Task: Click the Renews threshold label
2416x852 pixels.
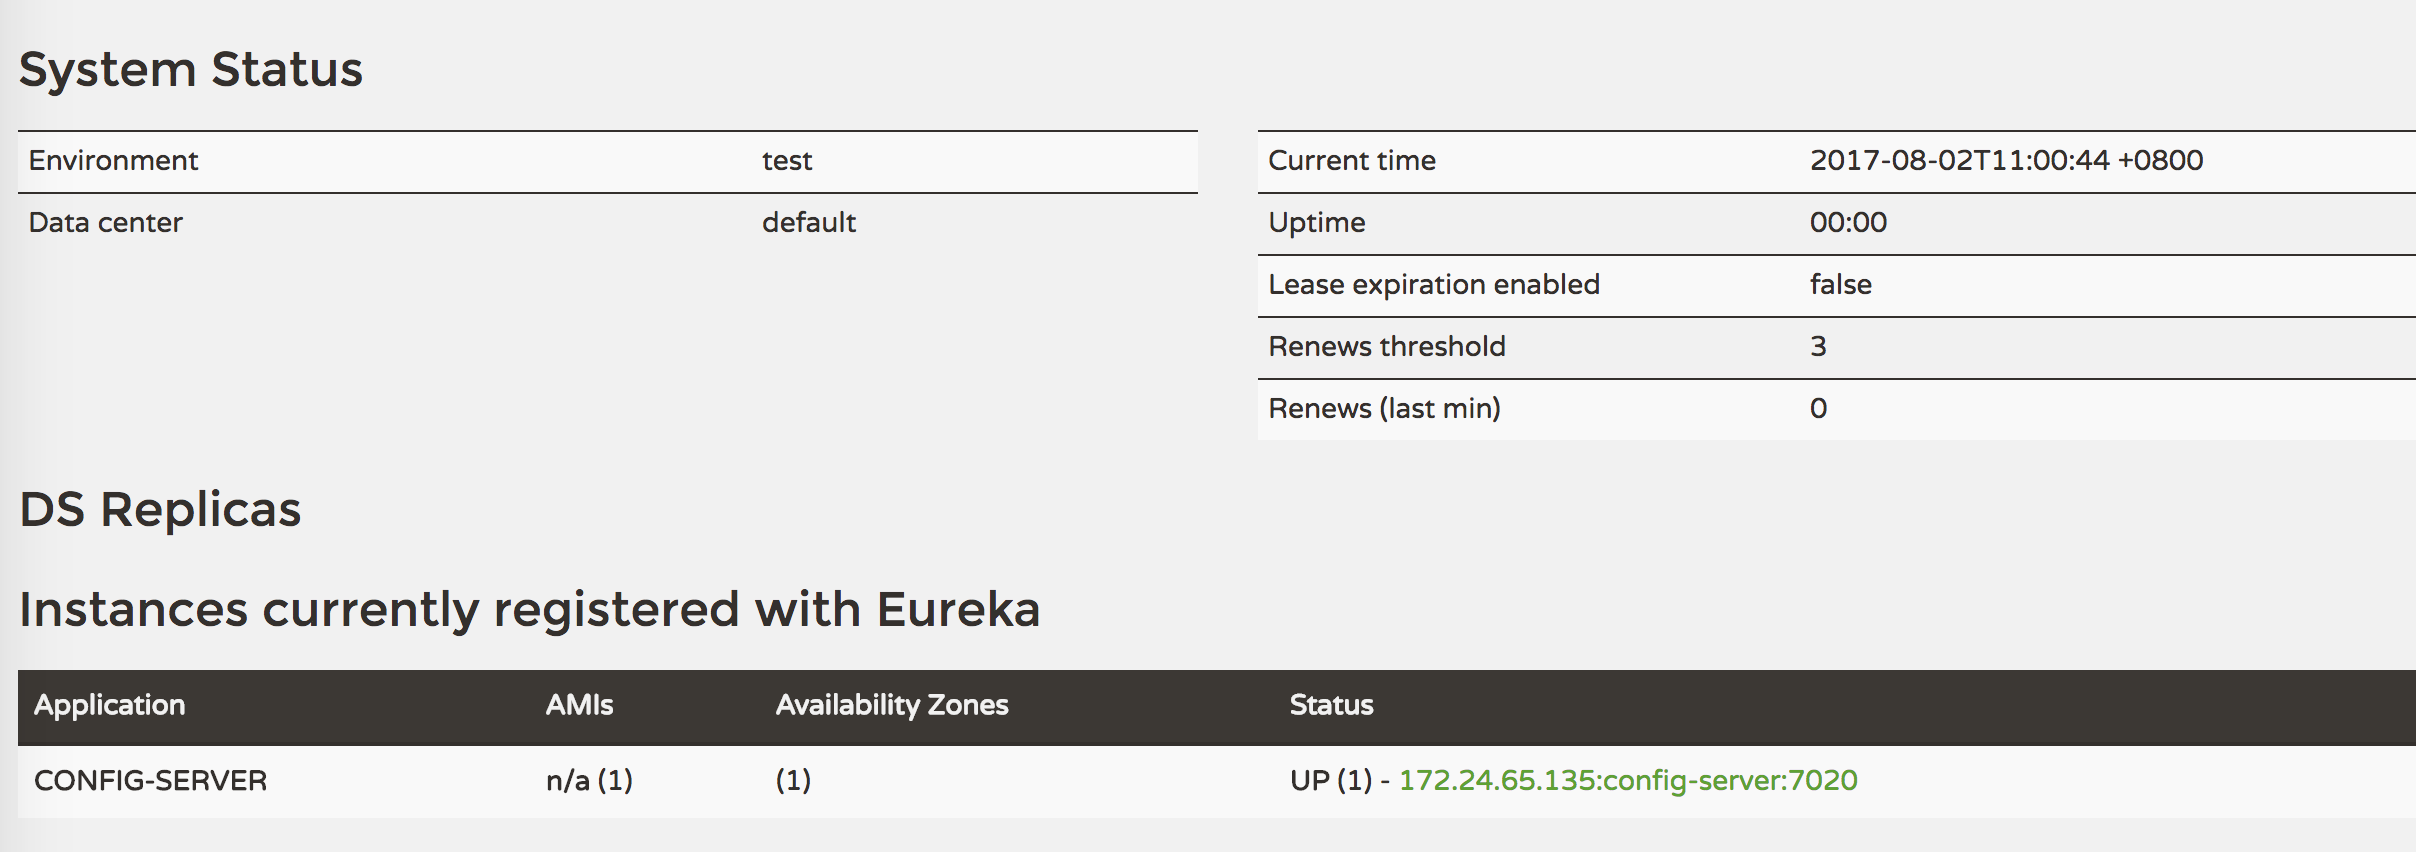Action: (x=1386, y=347)
